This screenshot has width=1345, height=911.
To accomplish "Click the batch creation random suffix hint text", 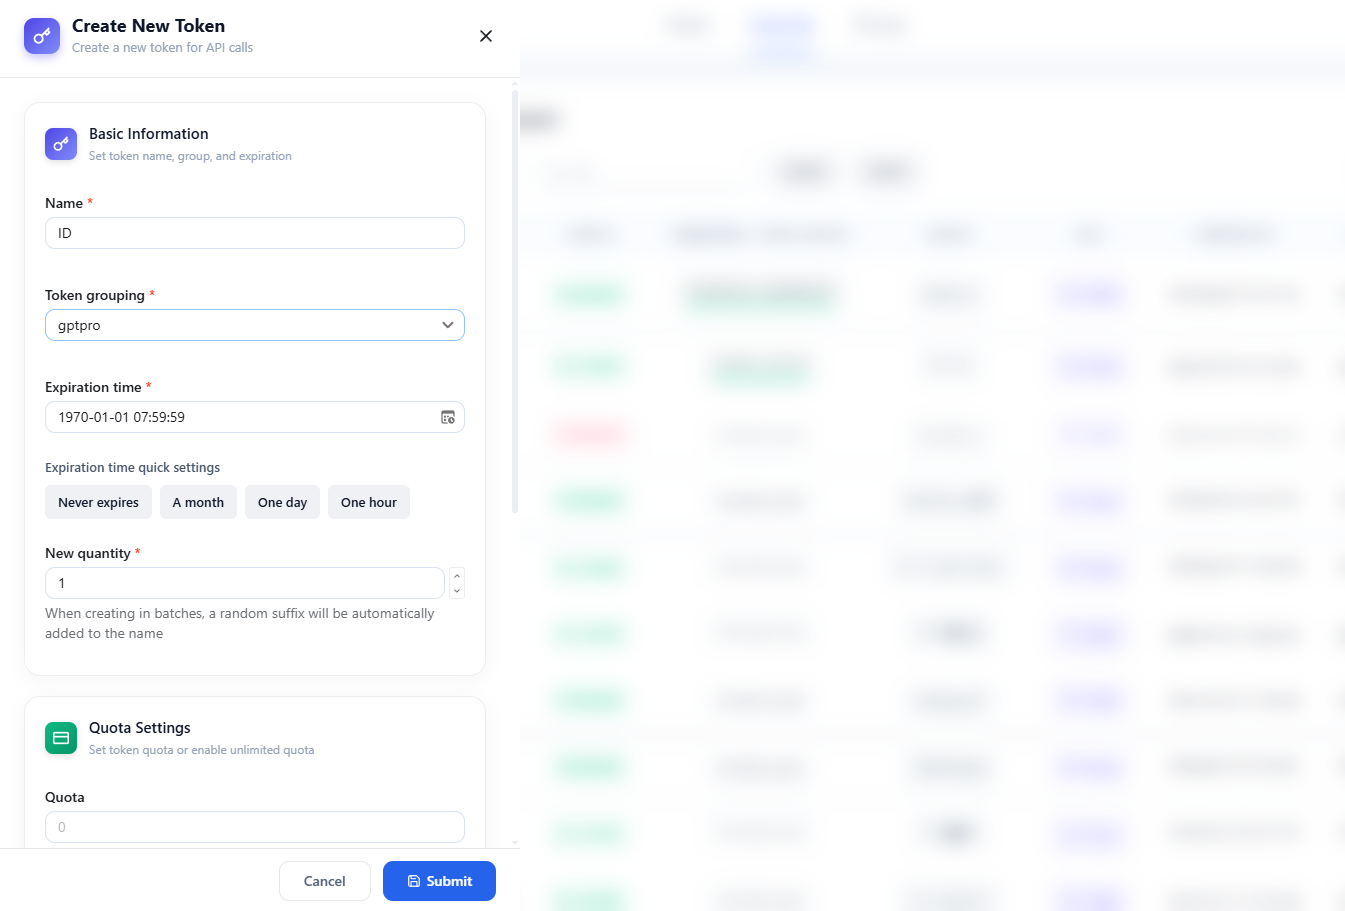I will (x=240, y=623).
